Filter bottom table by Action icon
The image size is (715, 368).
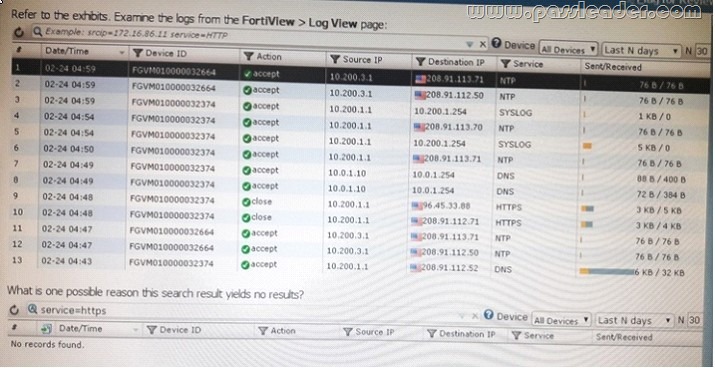pos(263,331)
